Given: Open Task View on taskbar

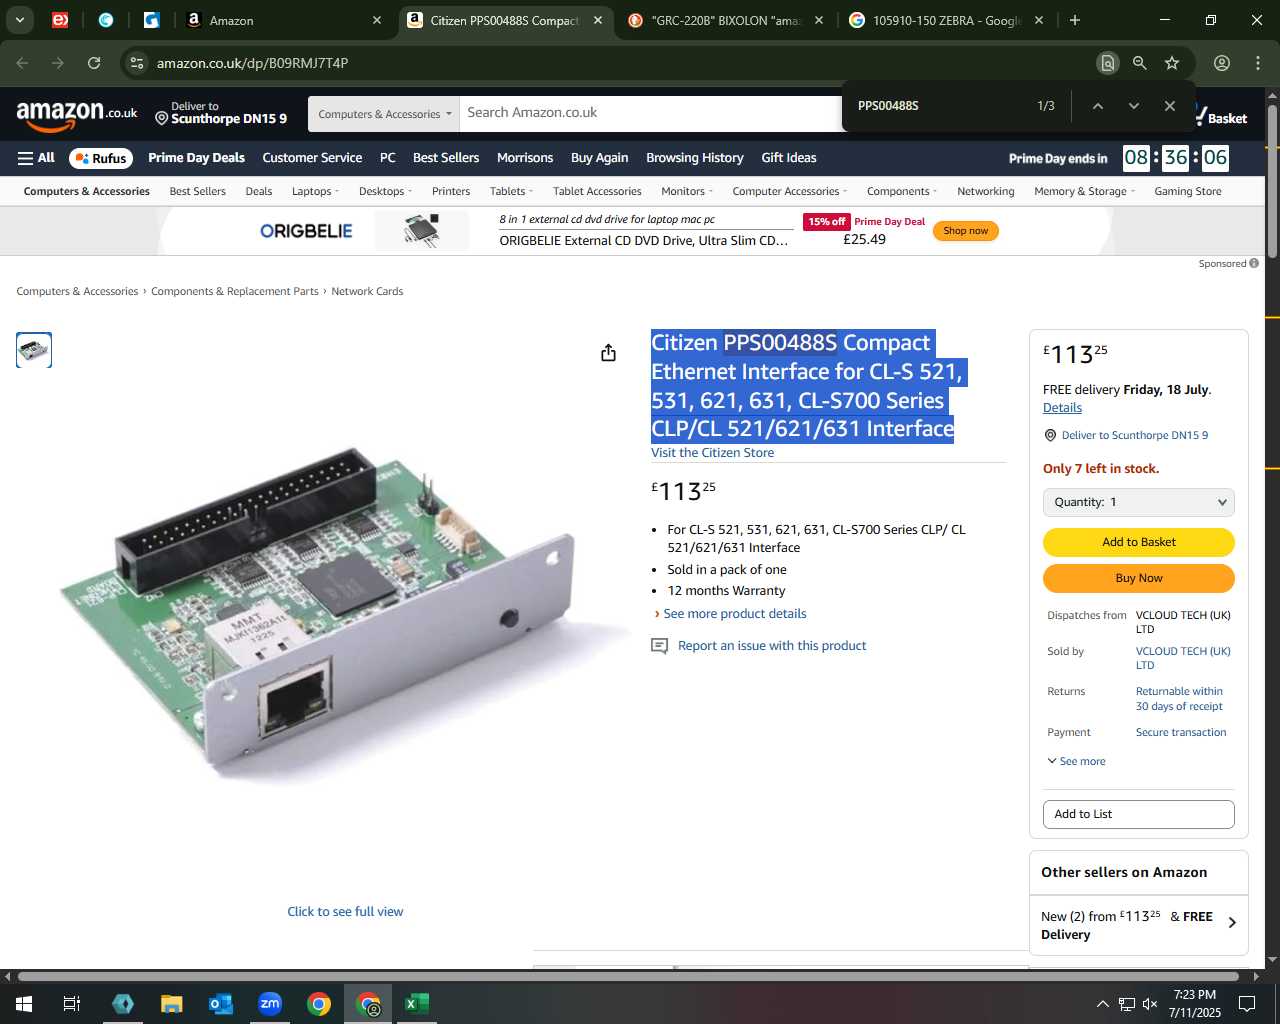Looking at the screenshot, I should pos(72,1004).
